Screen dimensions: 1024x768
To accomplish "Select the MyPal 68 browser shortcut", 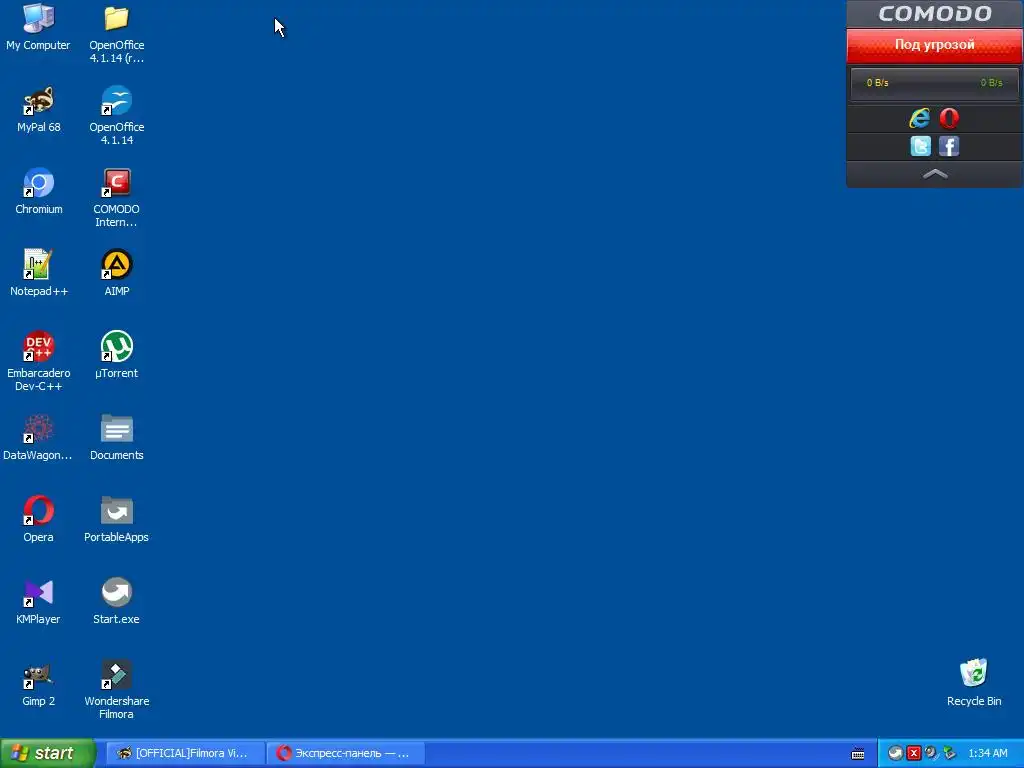I will click(39, 109).
